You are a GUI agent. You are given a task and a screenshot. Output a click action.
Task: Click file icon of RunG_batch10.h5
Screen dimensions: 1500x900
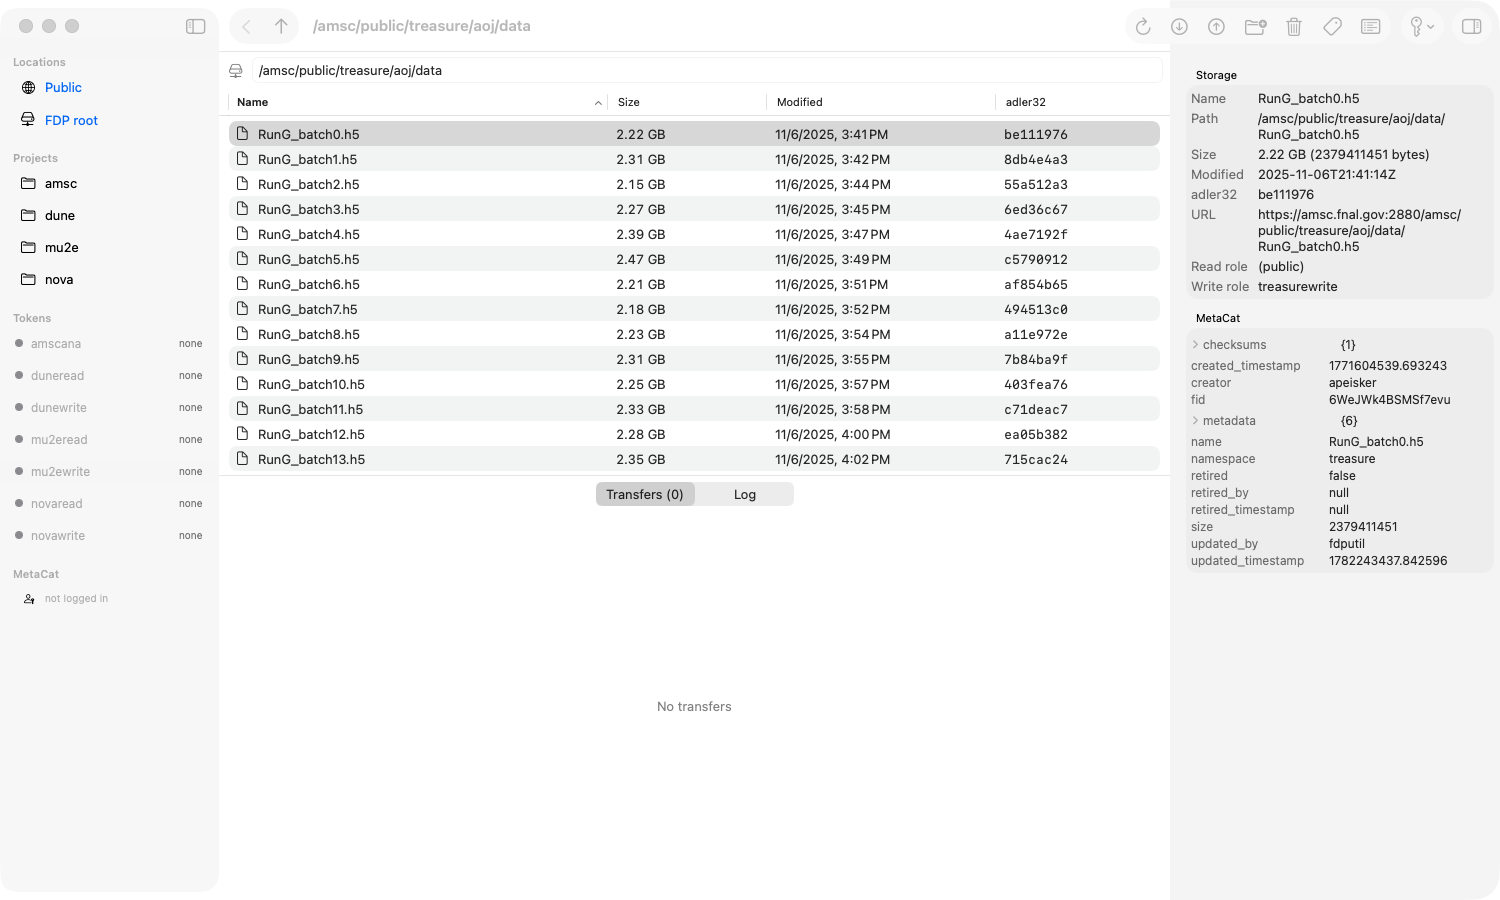[x=242, y=384]
